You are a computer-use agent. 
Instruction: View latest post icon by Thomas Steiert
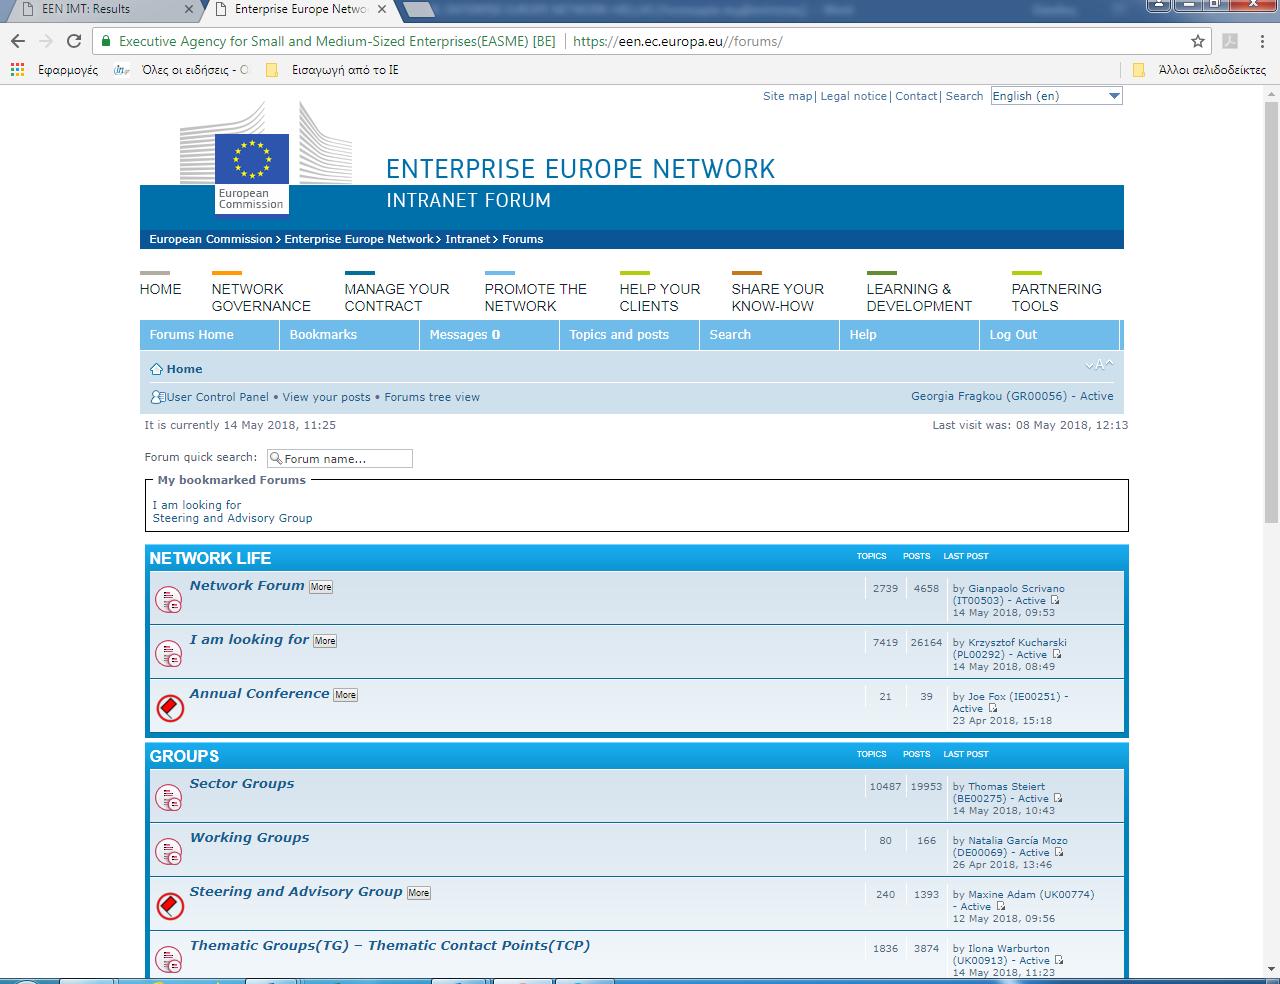pos(1058,799)
